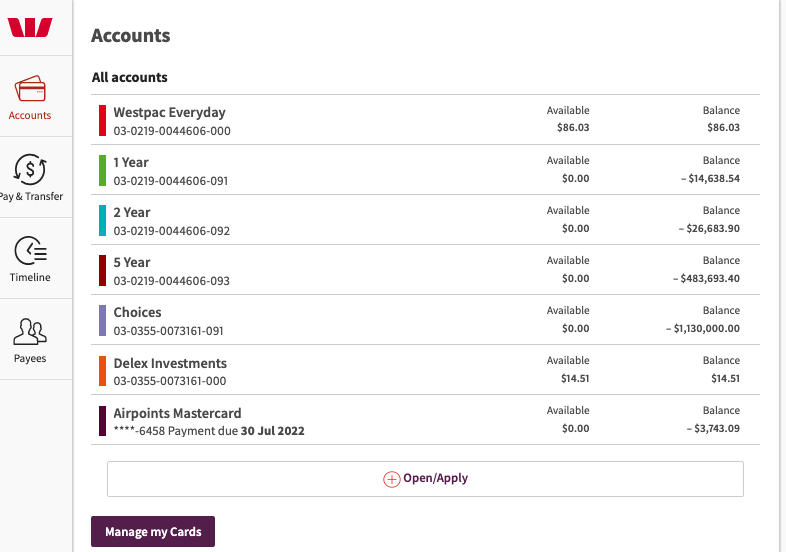Open the 5 Year account
The image size is (786, 552).
click(x=131, y=263)
